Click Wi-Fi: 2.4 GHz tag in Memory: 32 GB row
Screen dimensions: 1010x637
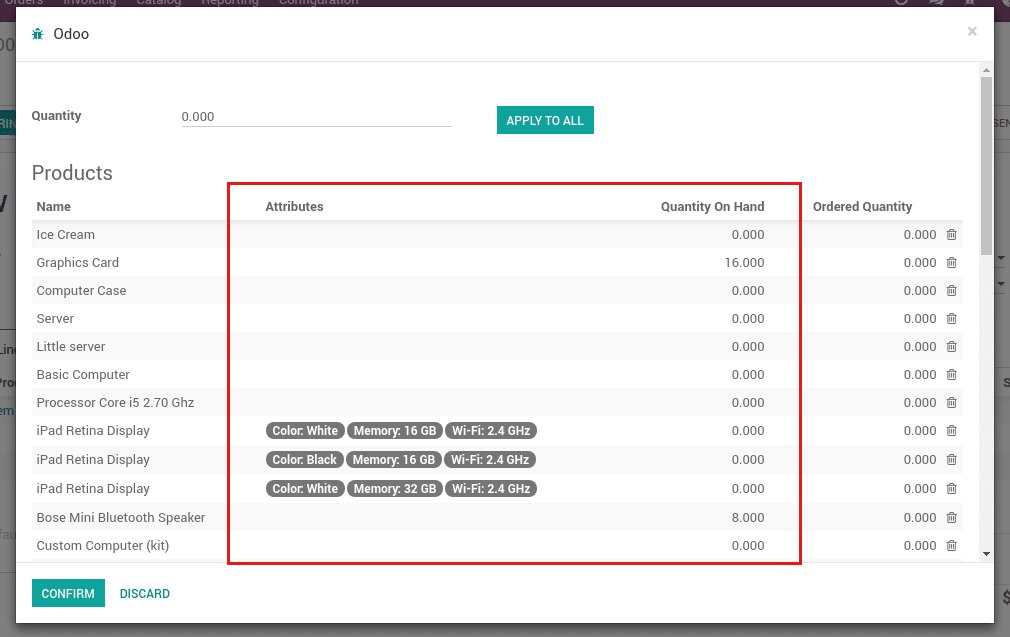coord(491,488)
